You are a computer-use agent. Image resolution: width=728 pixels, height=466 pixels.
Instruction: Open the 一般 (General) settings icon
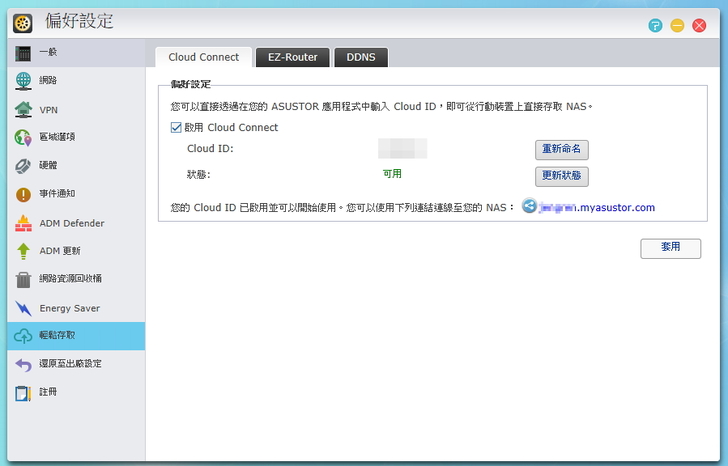(x=23, y=53)
